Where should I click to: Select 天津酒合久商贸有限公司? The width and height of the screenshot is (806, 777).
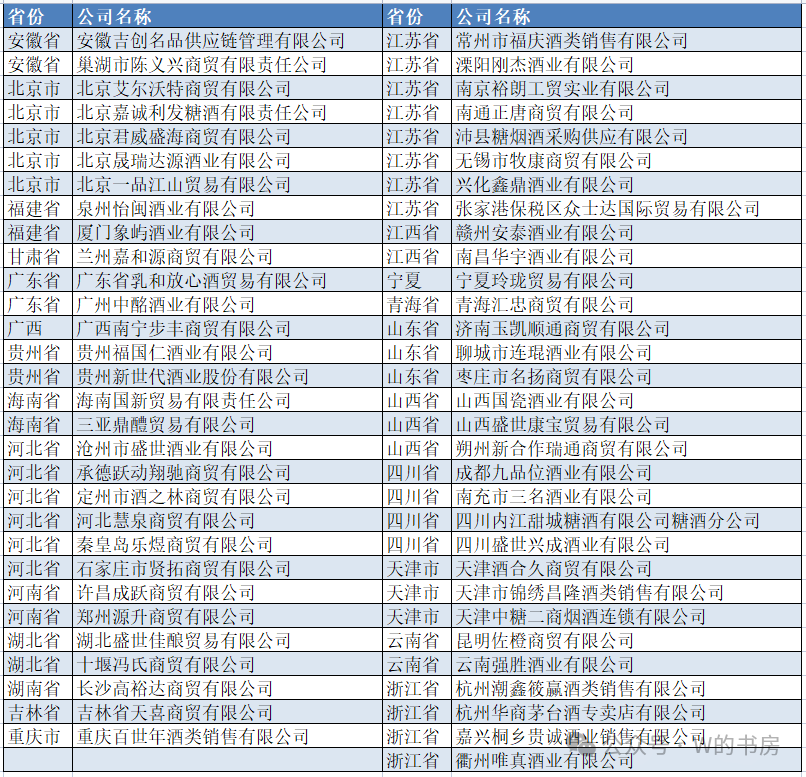(627, 568)
